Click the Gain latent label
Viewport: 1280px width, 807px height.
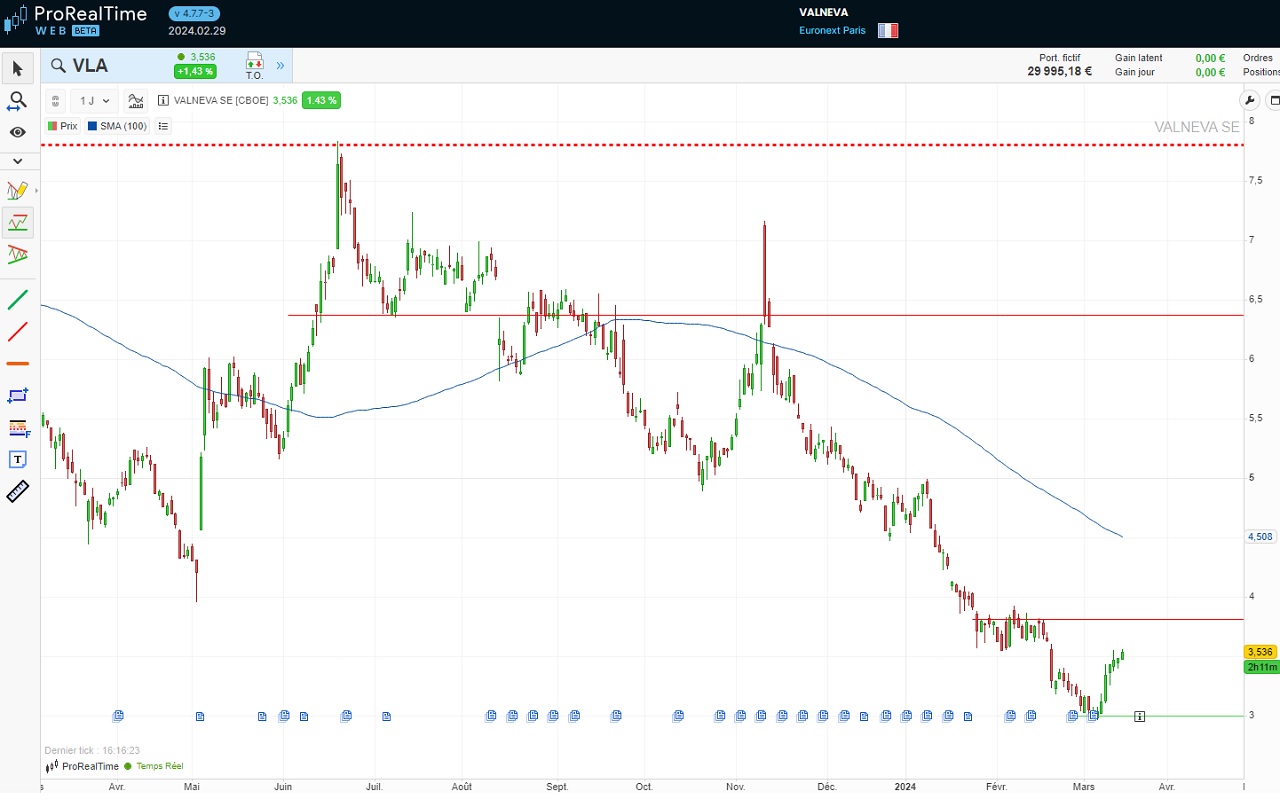click(x=1139, y=58)
